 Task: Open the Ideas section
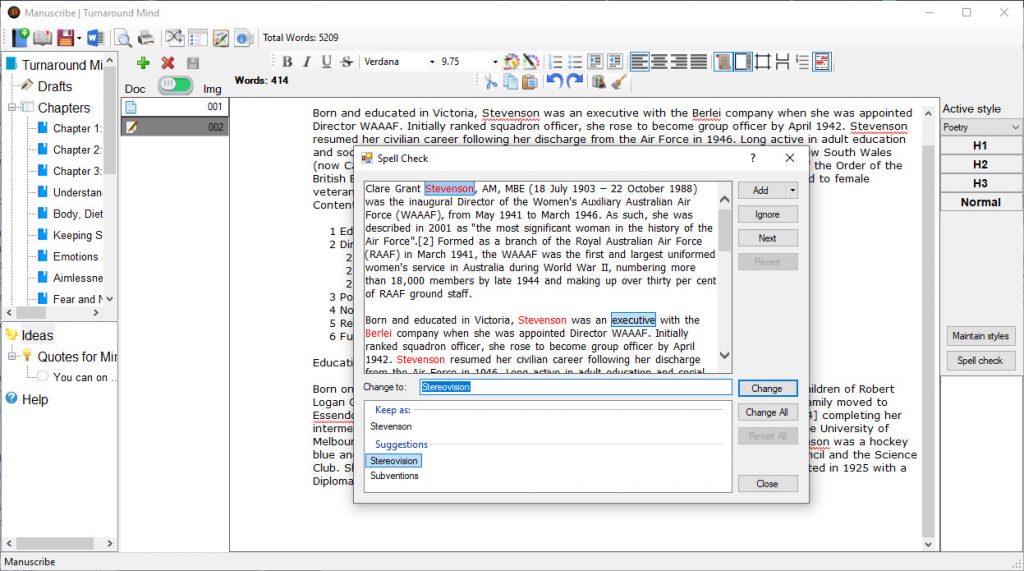pos(37,335)
